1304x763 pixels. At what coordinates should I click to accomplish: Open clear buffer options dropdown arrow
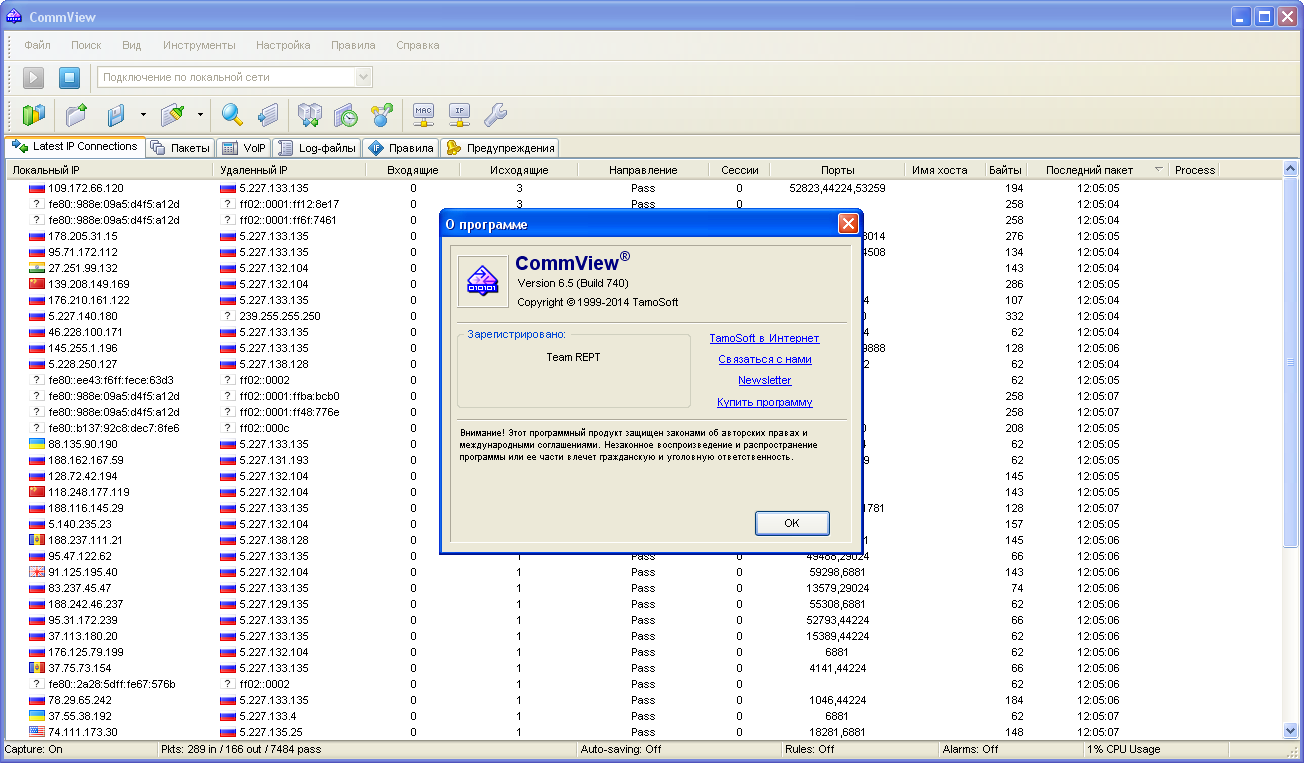[x=200, y=115]
